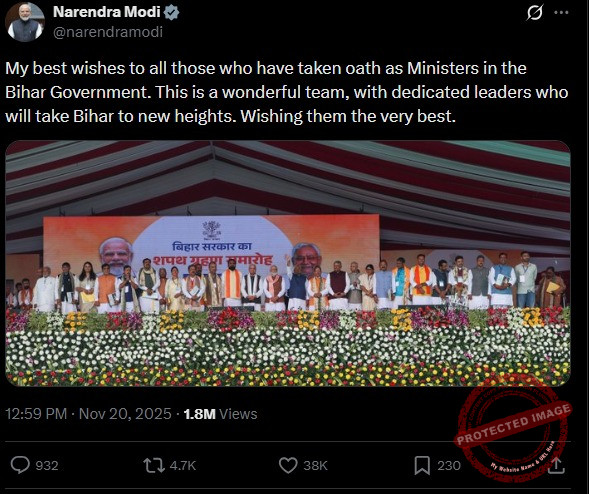589x494 pixels.
Task: Click the reply speech bubble icon
Action: coord(20,465)
